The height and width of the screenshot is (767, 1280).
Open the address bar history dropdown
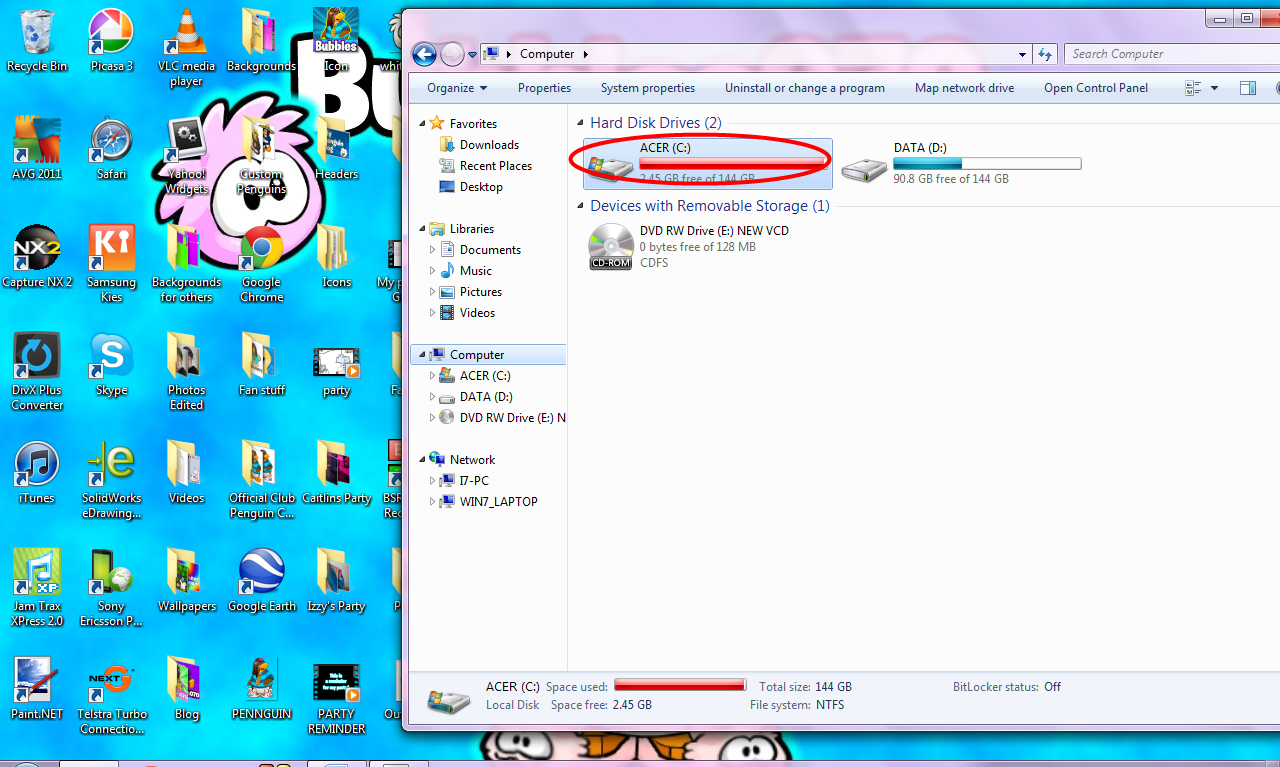pos(1022,54)
